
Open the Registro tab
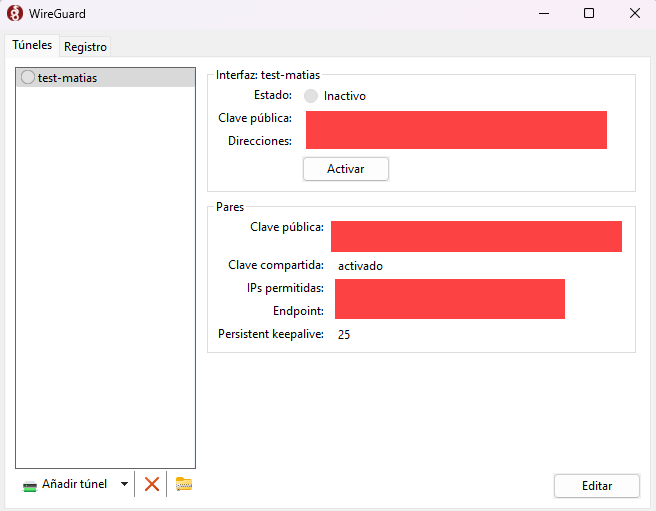(x=85, y=46)
